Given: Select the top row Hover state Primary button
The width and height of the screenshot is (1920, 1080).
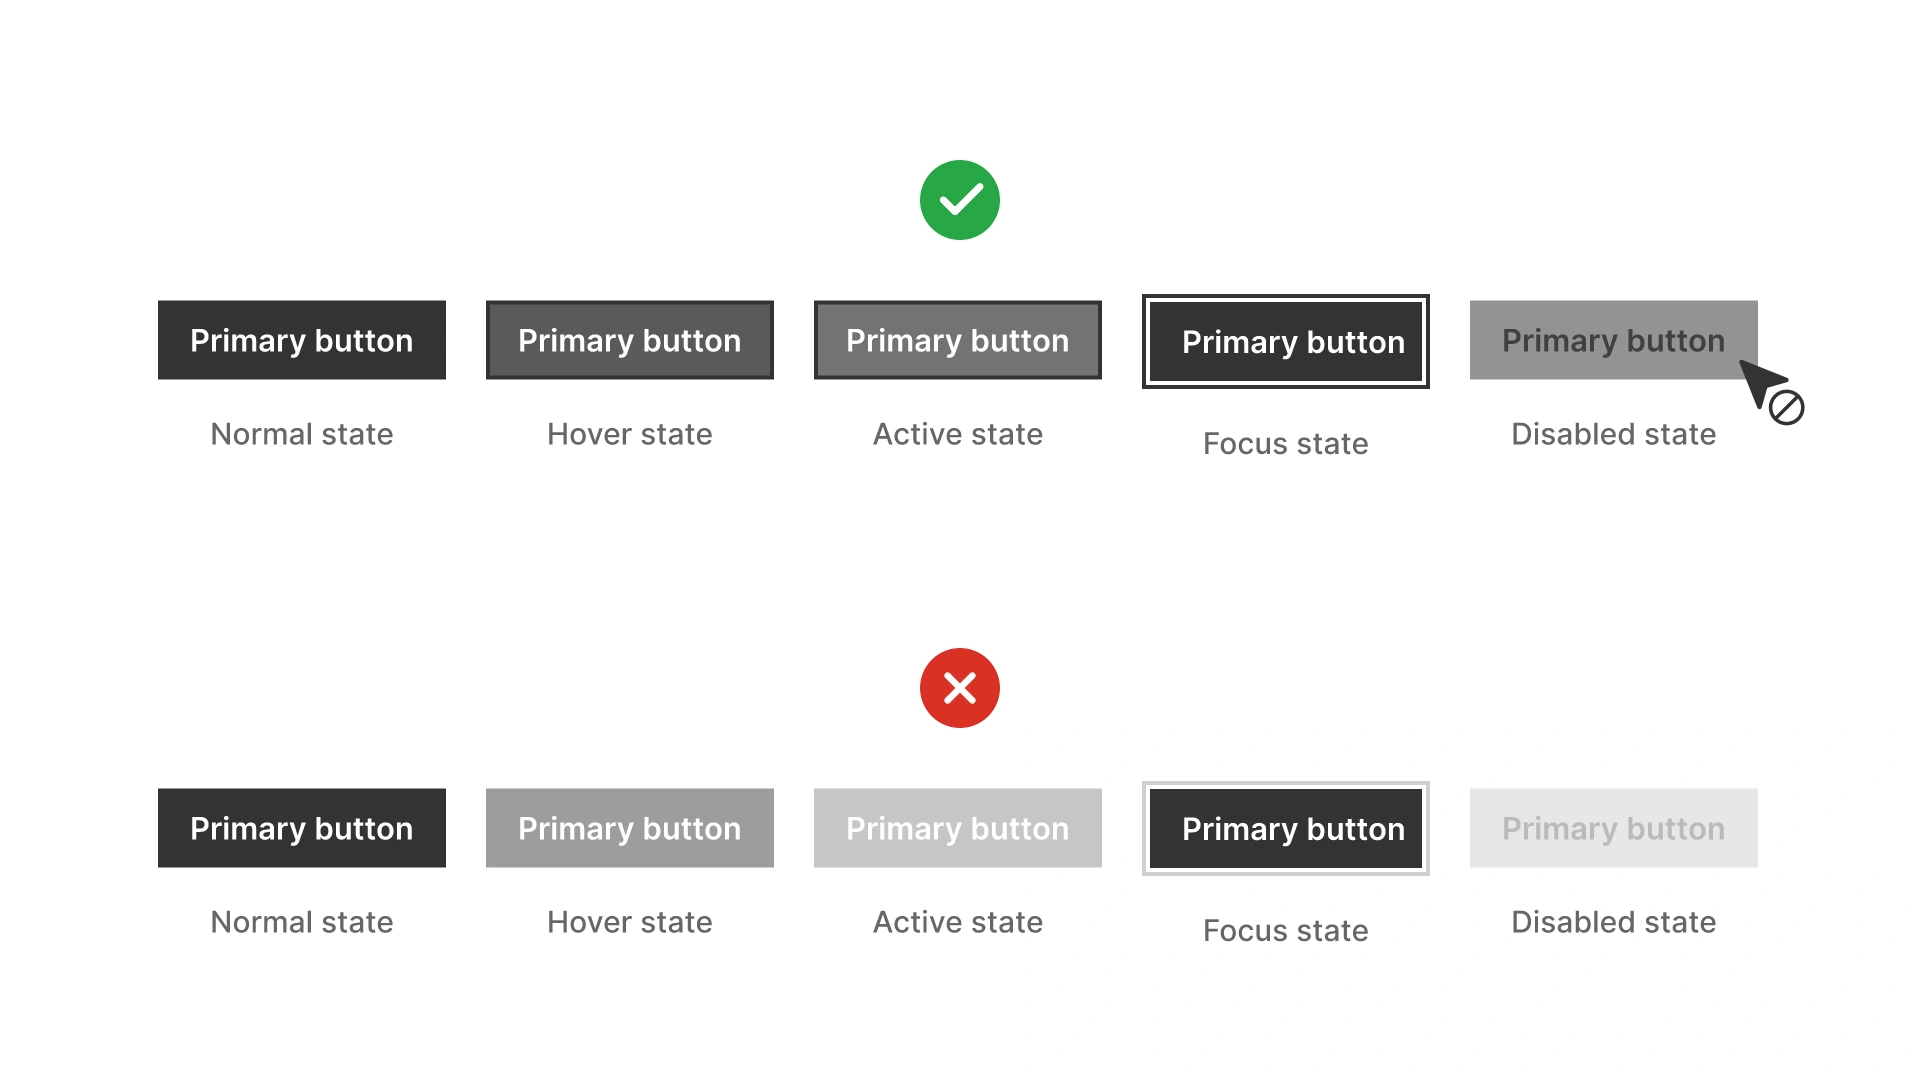Looking at the screenshot, I should click(x=629, y=340).
